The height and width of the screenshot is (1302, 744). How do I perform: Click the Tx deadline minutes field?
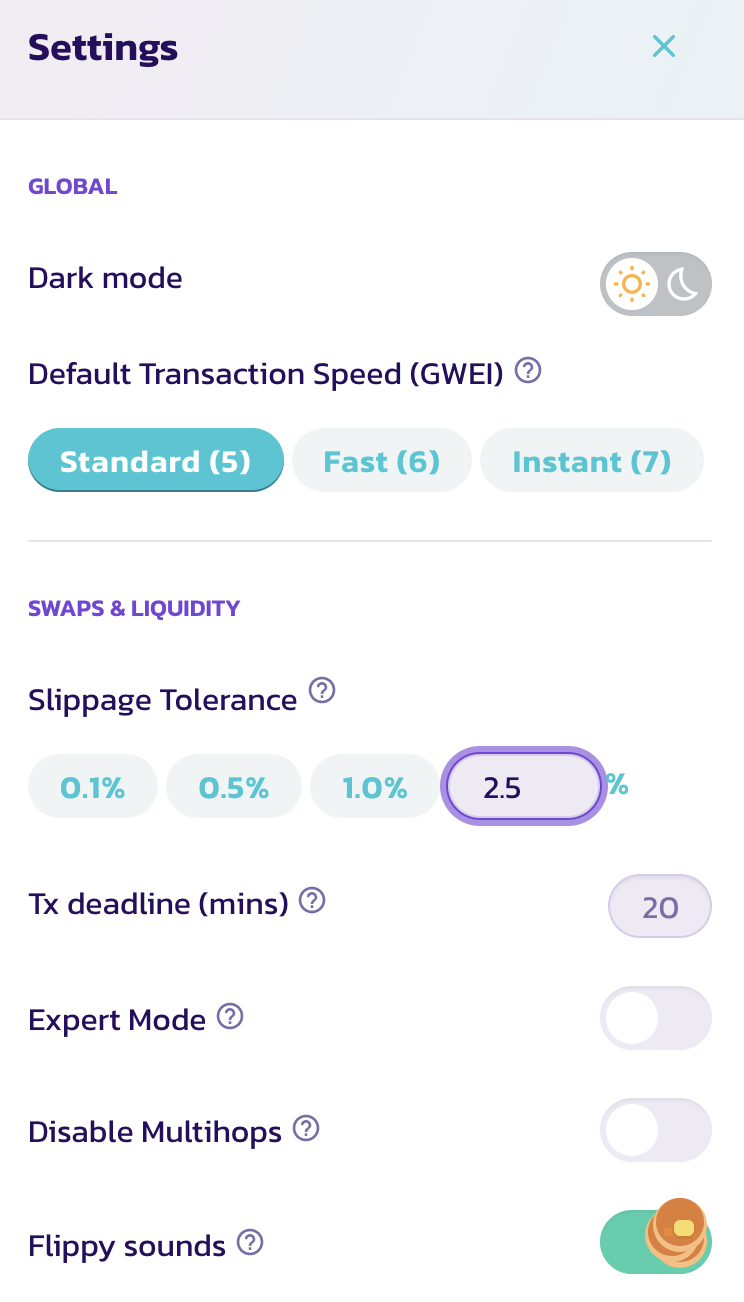click(660, 907)
